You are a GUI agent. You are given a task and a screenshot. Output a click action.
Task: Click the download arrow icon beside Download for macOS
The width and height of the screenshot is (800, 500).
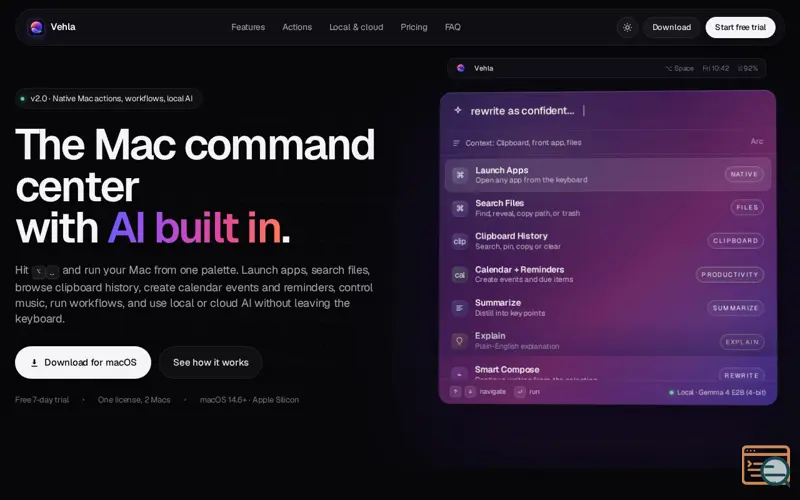coord(34,363)
